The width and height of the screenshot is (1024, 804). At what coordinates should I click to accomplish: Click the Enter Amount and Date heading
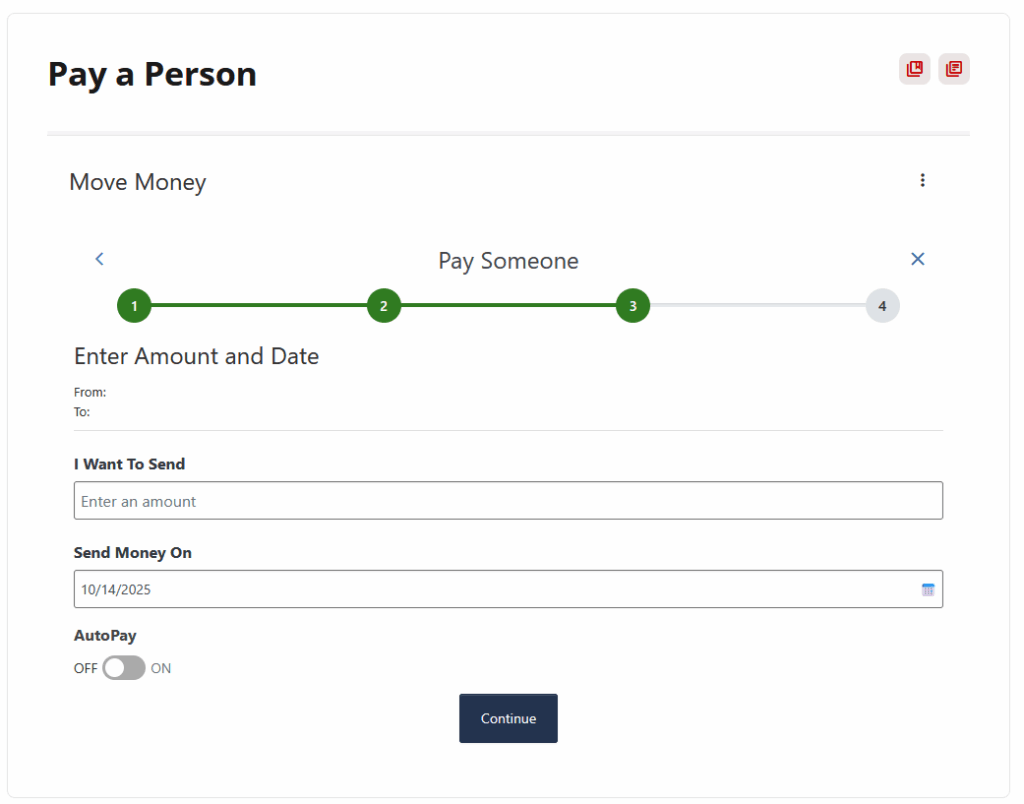click(x=197, y=356)
